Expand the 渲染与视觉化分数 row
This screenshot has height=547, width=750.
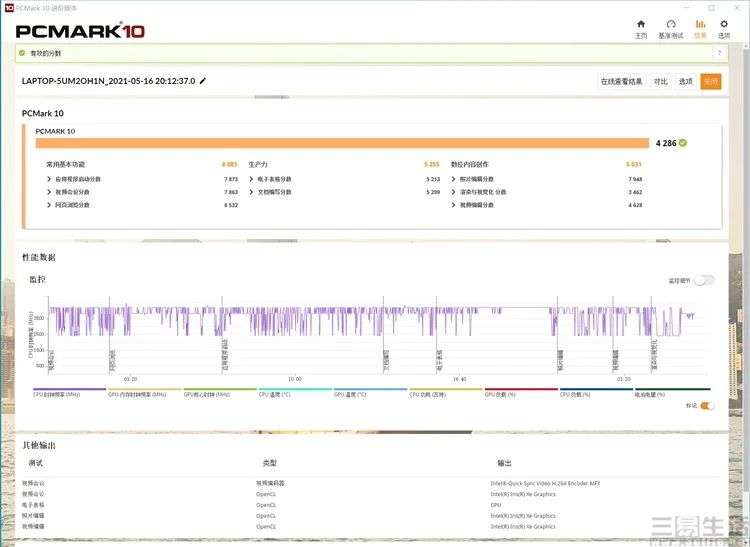click(453, 192)
